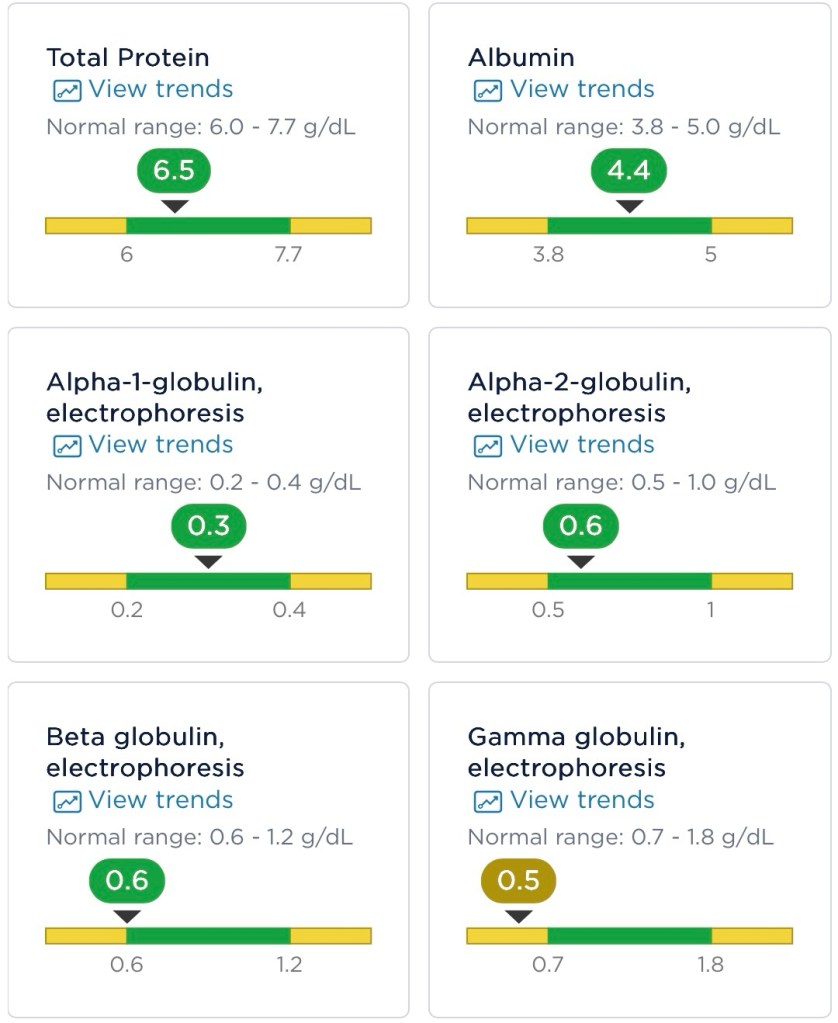Select the Alpha-2-globulin "View trends" text link
Viewport: 838px width, 1023px height.
[582, 445]
